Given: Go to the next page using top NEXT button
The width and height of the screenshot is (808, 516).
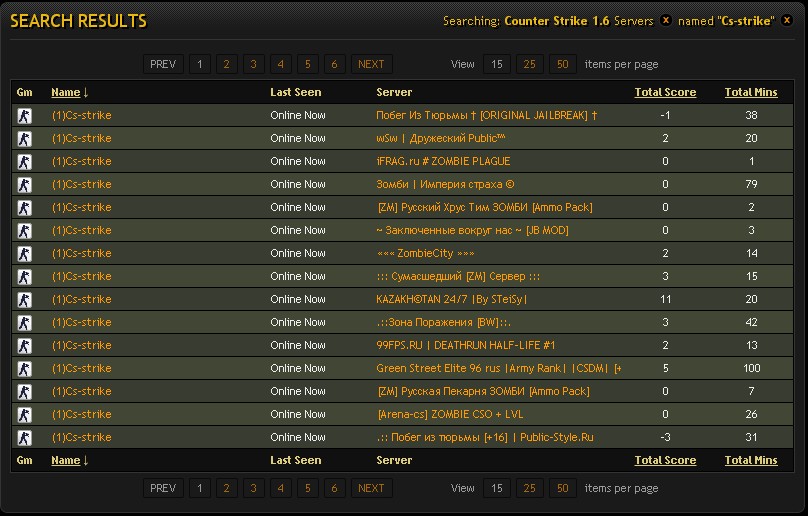Looking at the screenshot, I should tap(371, 64).
